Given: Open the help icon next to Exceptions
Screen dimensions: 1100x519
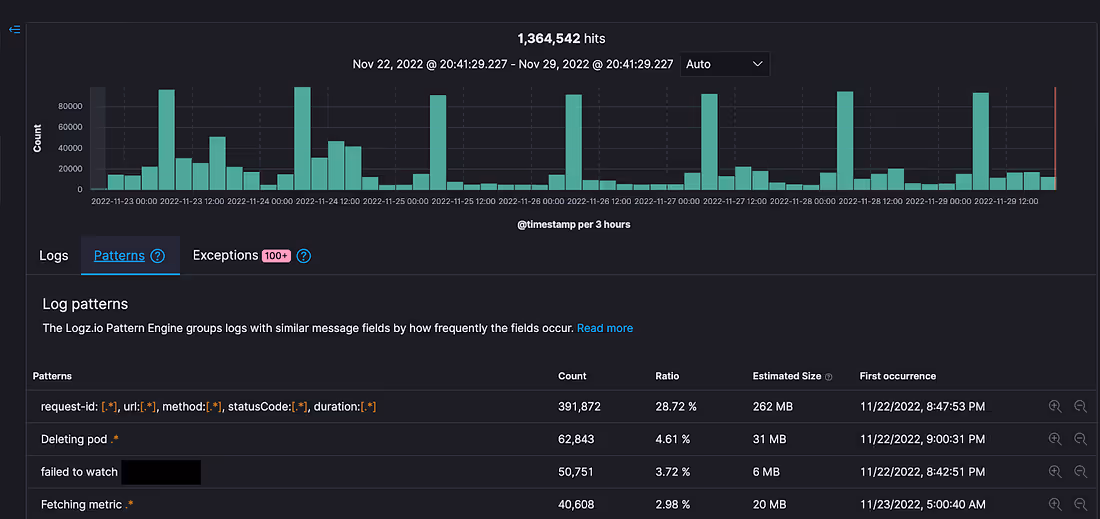Looking at the screenshot, I should pyautogui.click(x=303, y=256).
